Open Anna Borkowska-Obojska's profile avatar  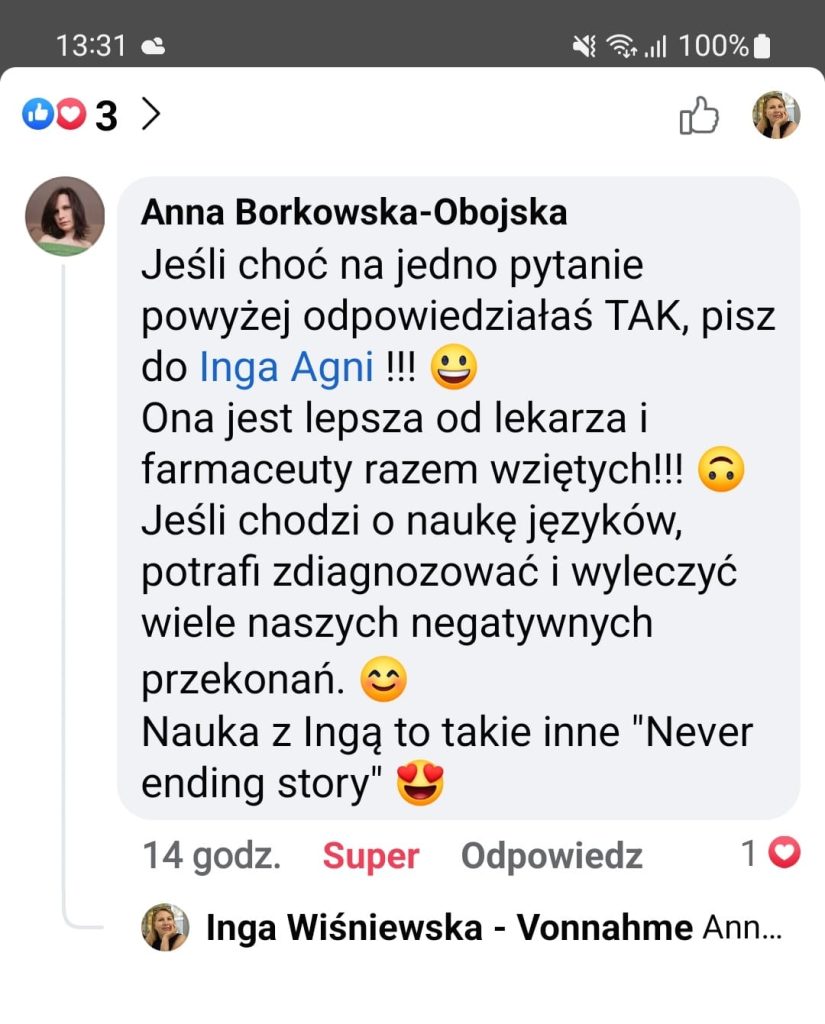click(x=65, y=216)
